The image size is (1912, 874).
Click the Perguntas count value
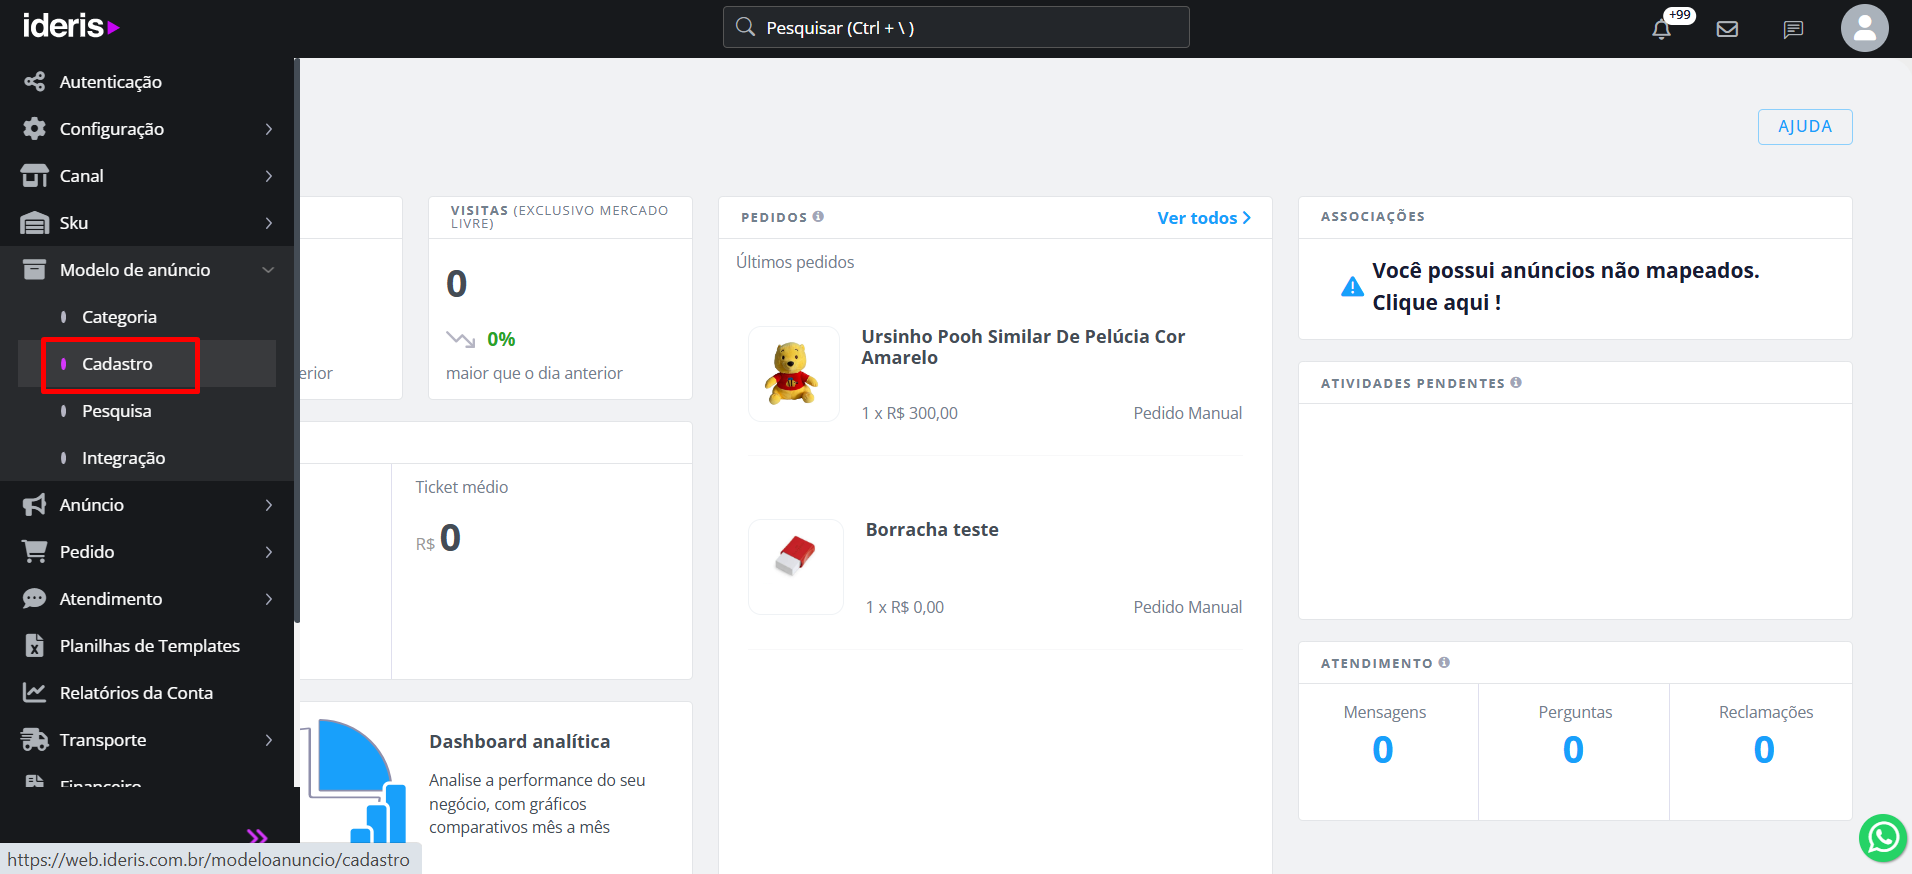(x=1573, y=749)
